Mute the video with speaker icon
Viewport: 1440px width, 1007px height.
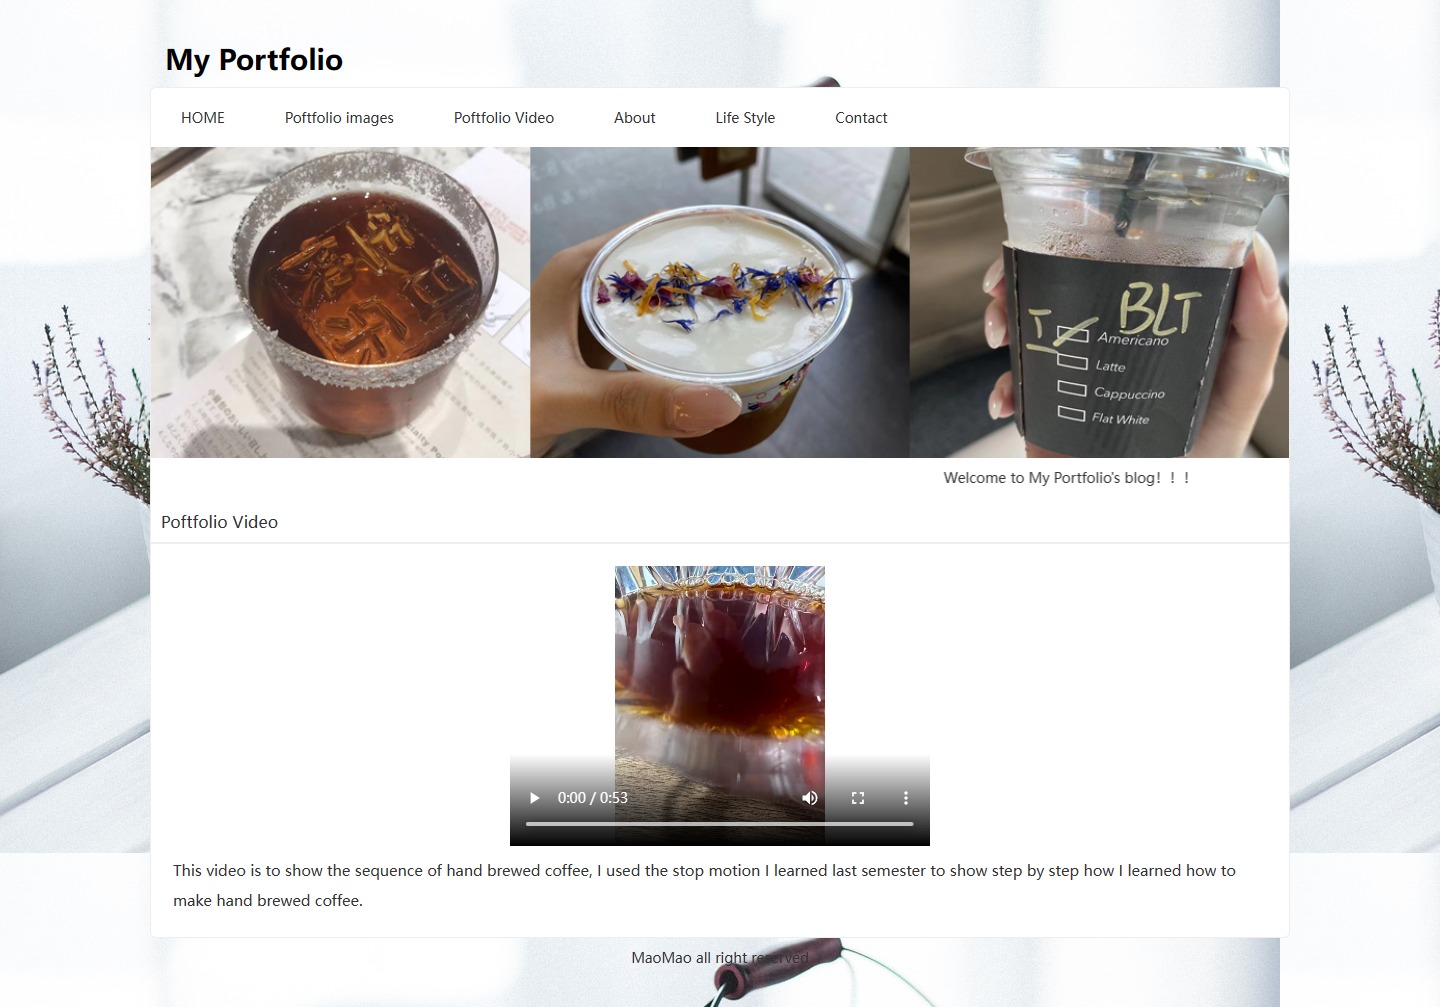810,798
